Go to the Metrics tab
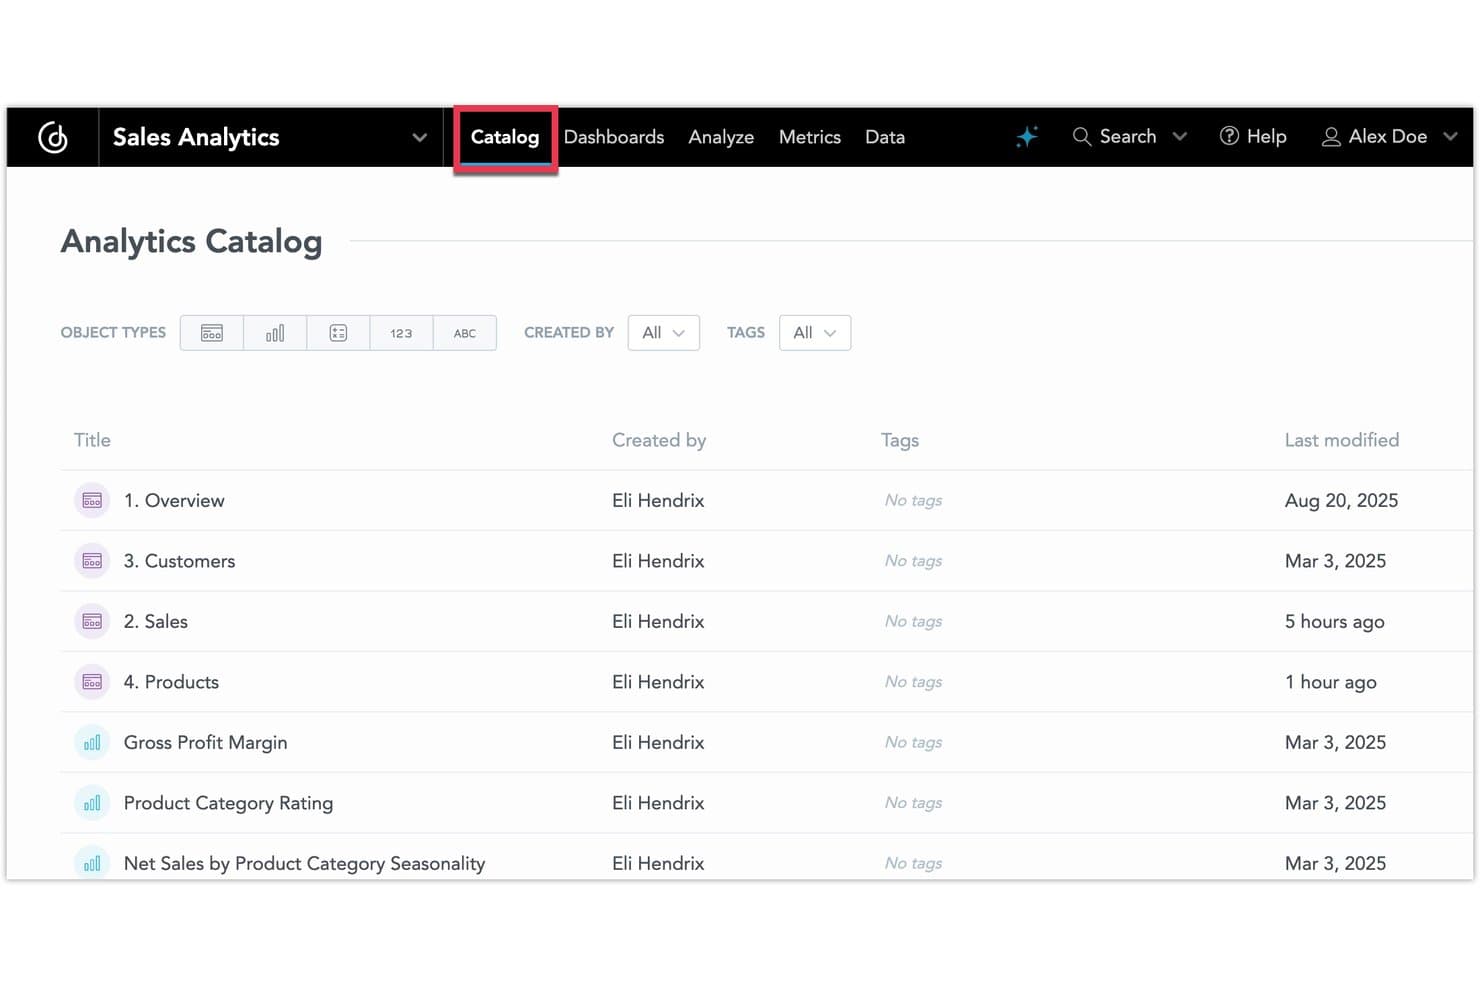The width and height of the screenshot is (1480, 987). coord(810,137)
